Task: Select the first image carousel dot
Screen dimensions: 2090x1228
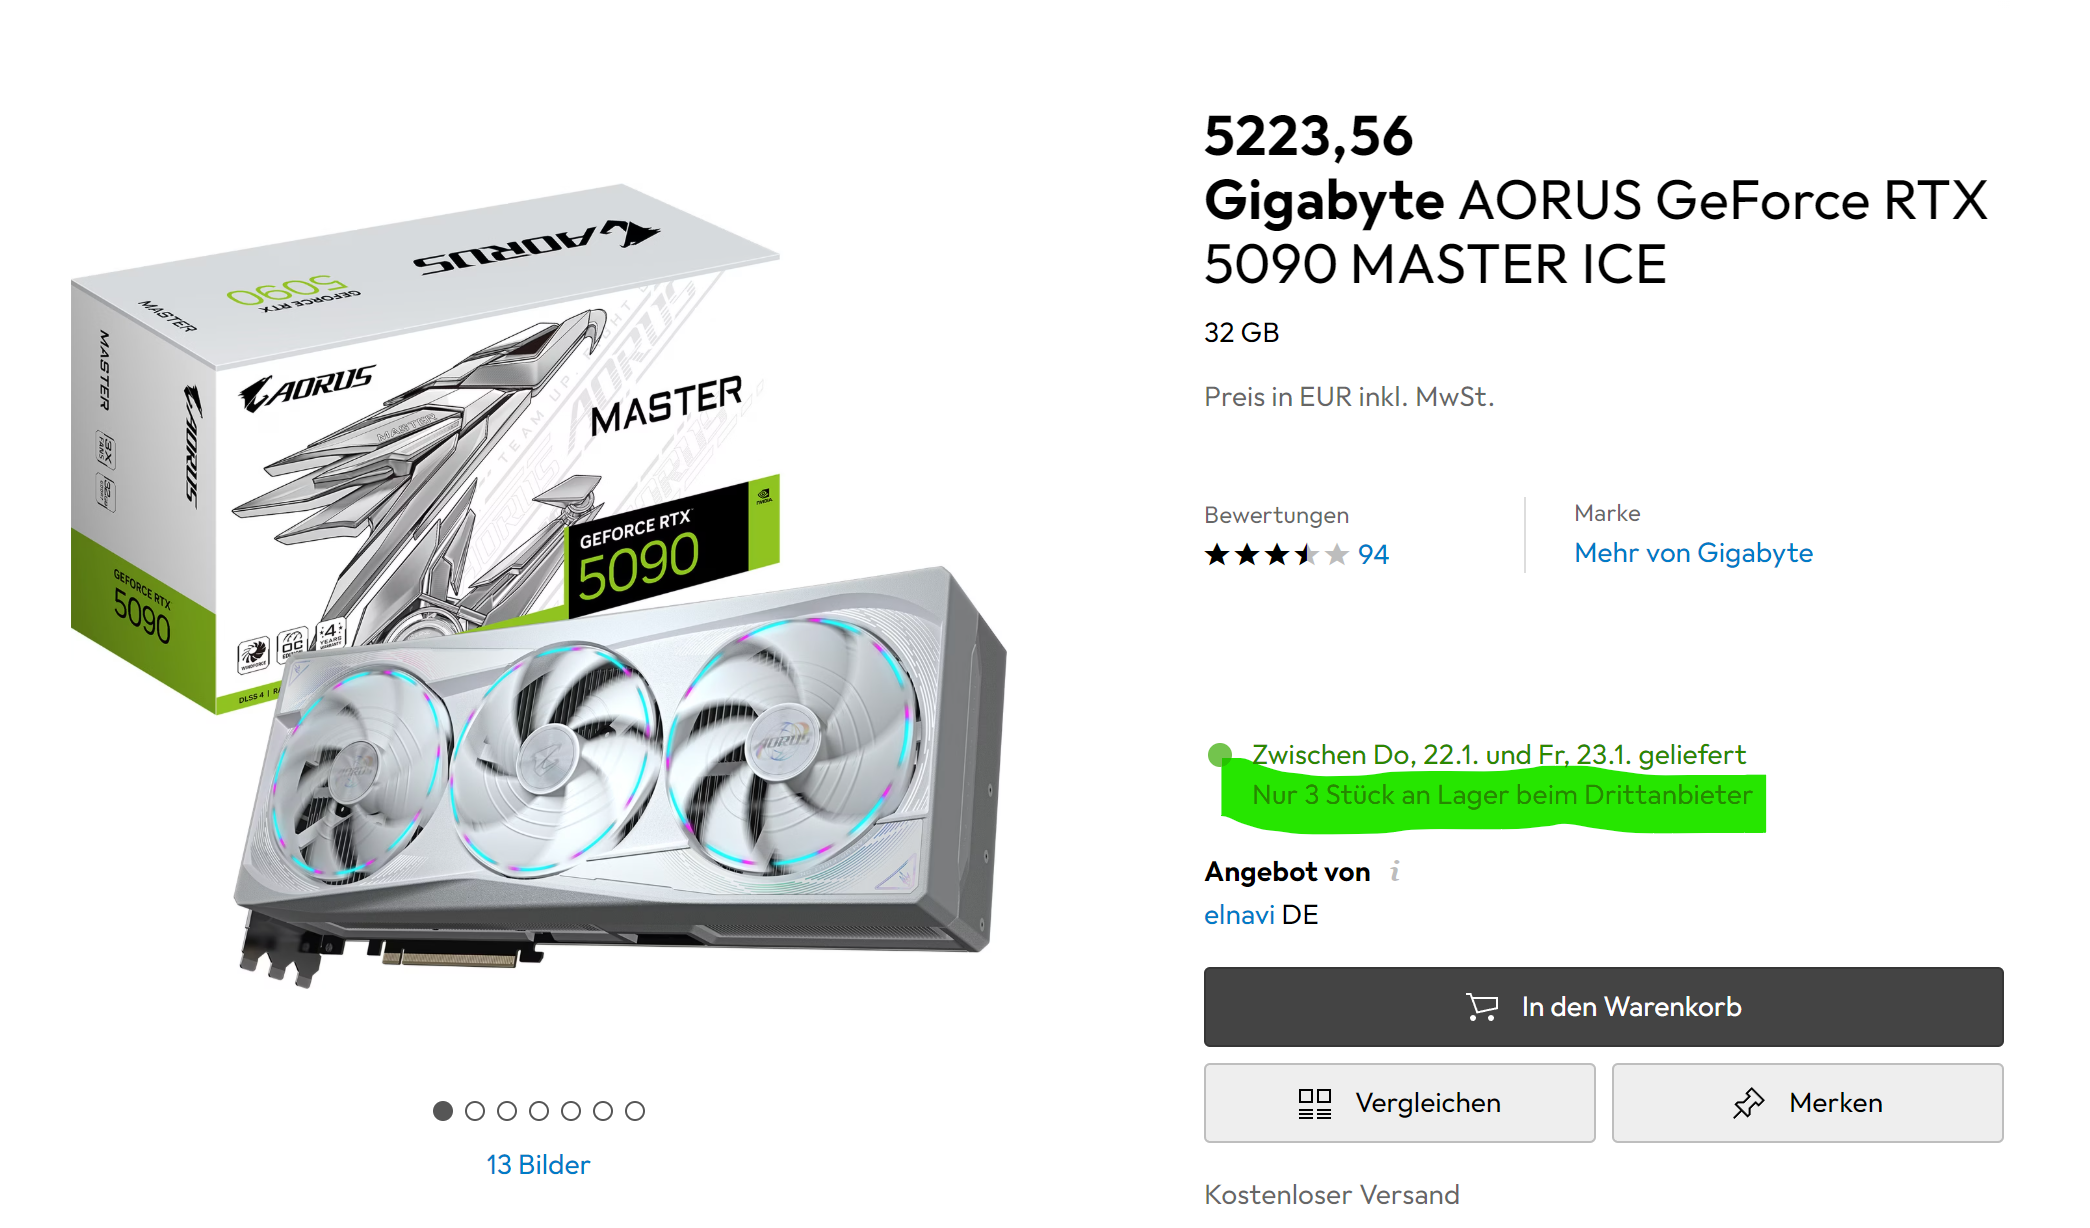Action: coord(443,1111)
